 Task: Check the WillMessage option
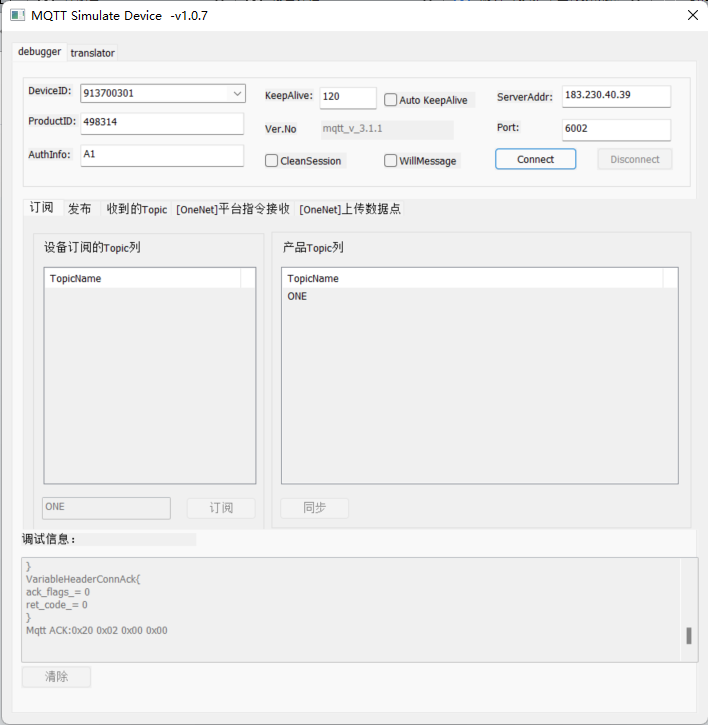(390, 160)
